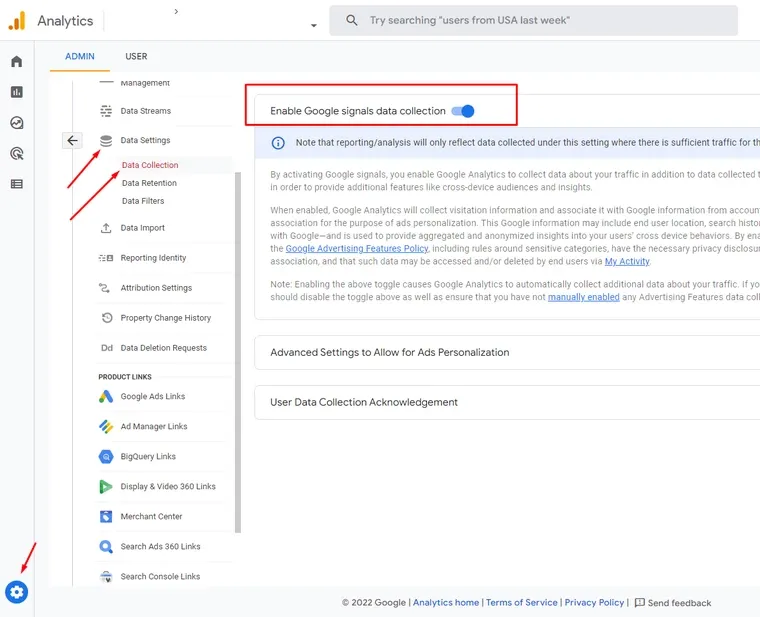760x617 pixels.
Task: Disable Google signals data collection toggle
Action: [463, 111]
